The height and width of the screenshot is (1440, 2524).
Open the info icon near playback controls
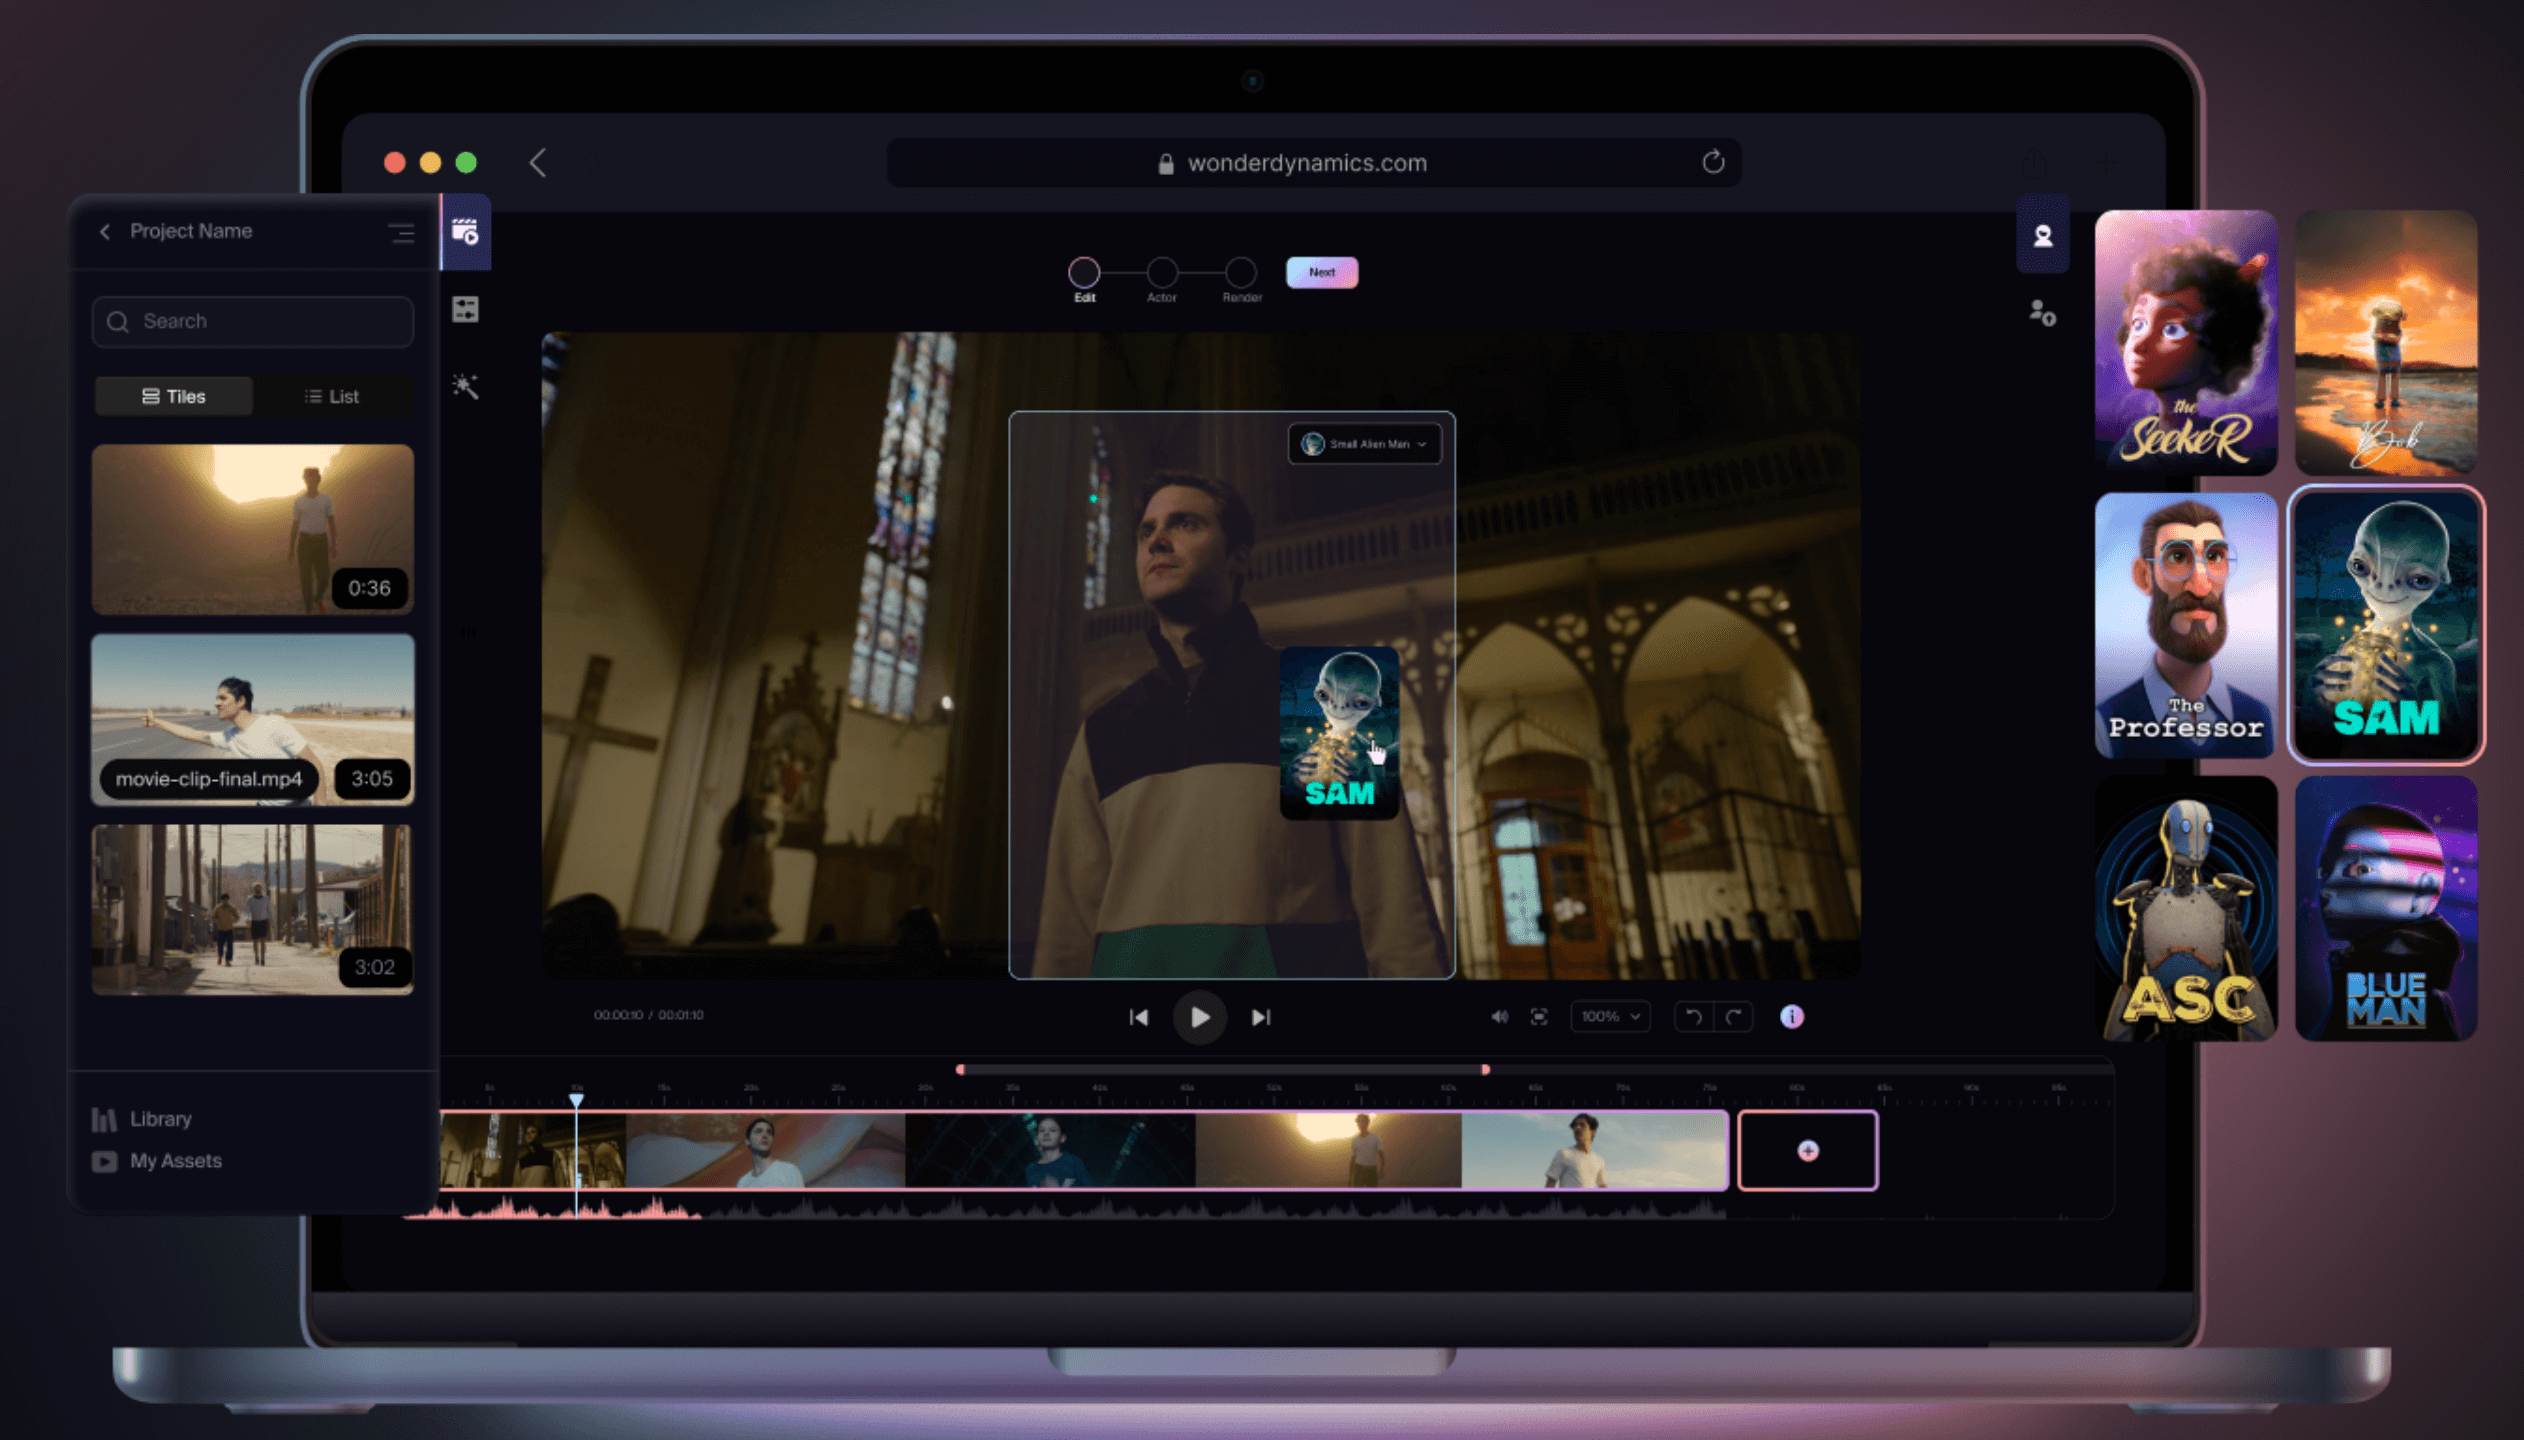[1791, 1016]
